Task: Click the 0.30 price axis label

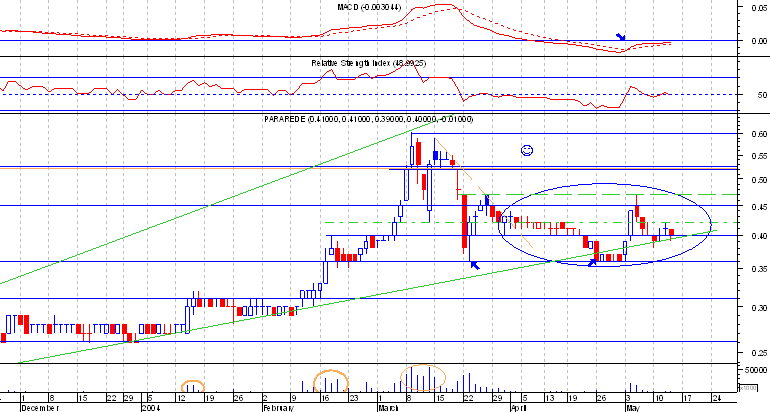Action: coord(758,308)
